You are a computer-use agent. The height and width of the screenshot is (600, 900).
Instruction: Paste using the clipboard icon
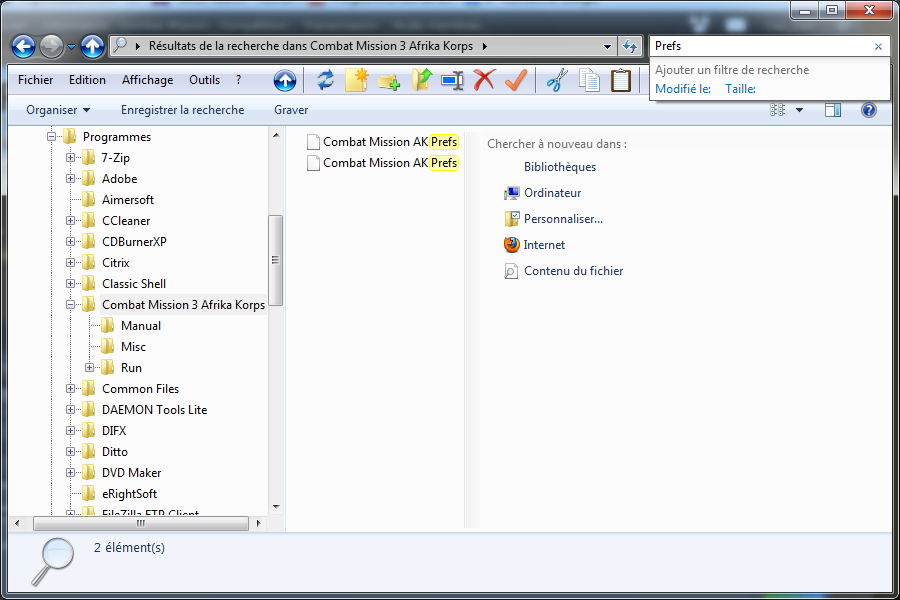point(620,80)
